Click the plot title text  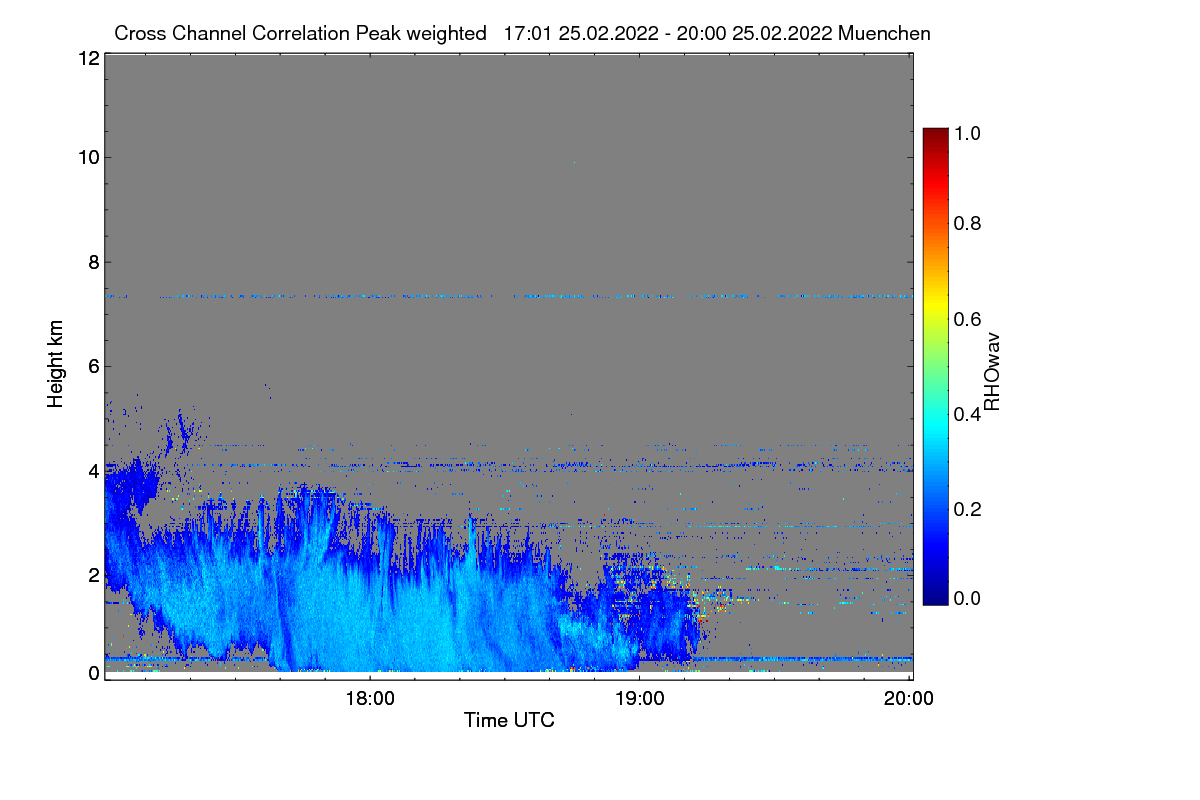[x=522, y=33]
